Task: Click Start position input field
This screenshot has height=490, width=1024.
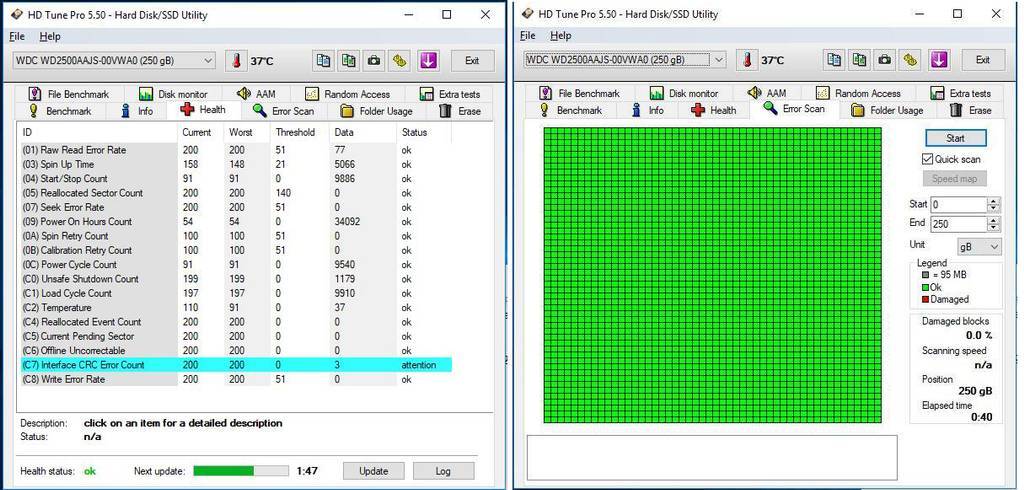Action: point(959,204)
